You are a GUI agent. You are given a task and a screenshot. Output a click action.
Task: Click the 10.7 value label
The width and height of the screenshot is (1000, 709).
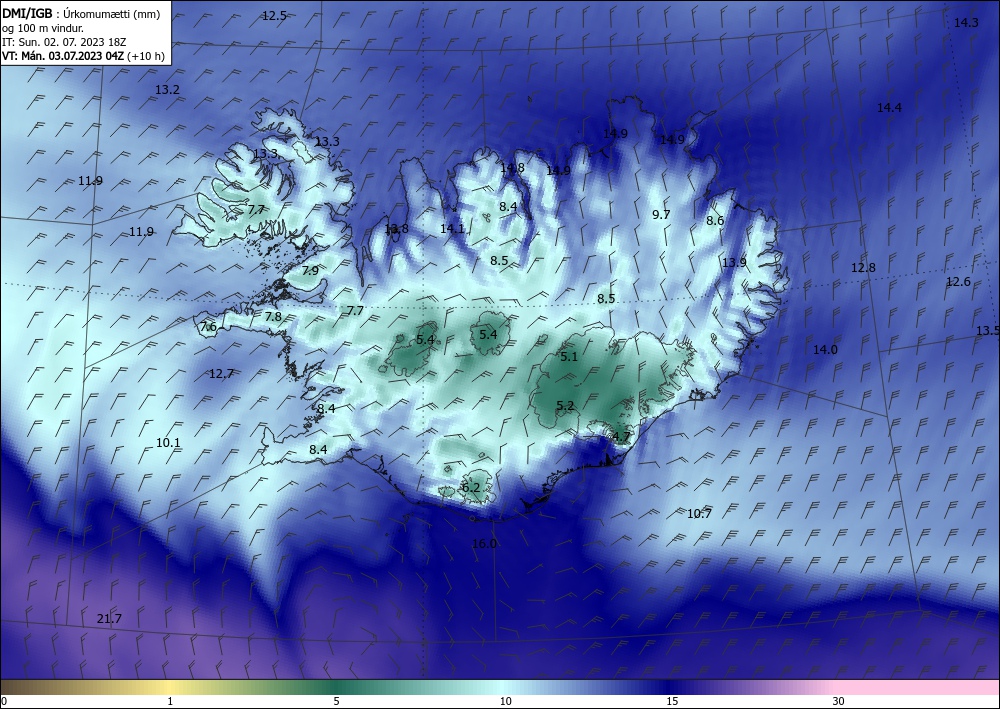click(x=699, y=513)
